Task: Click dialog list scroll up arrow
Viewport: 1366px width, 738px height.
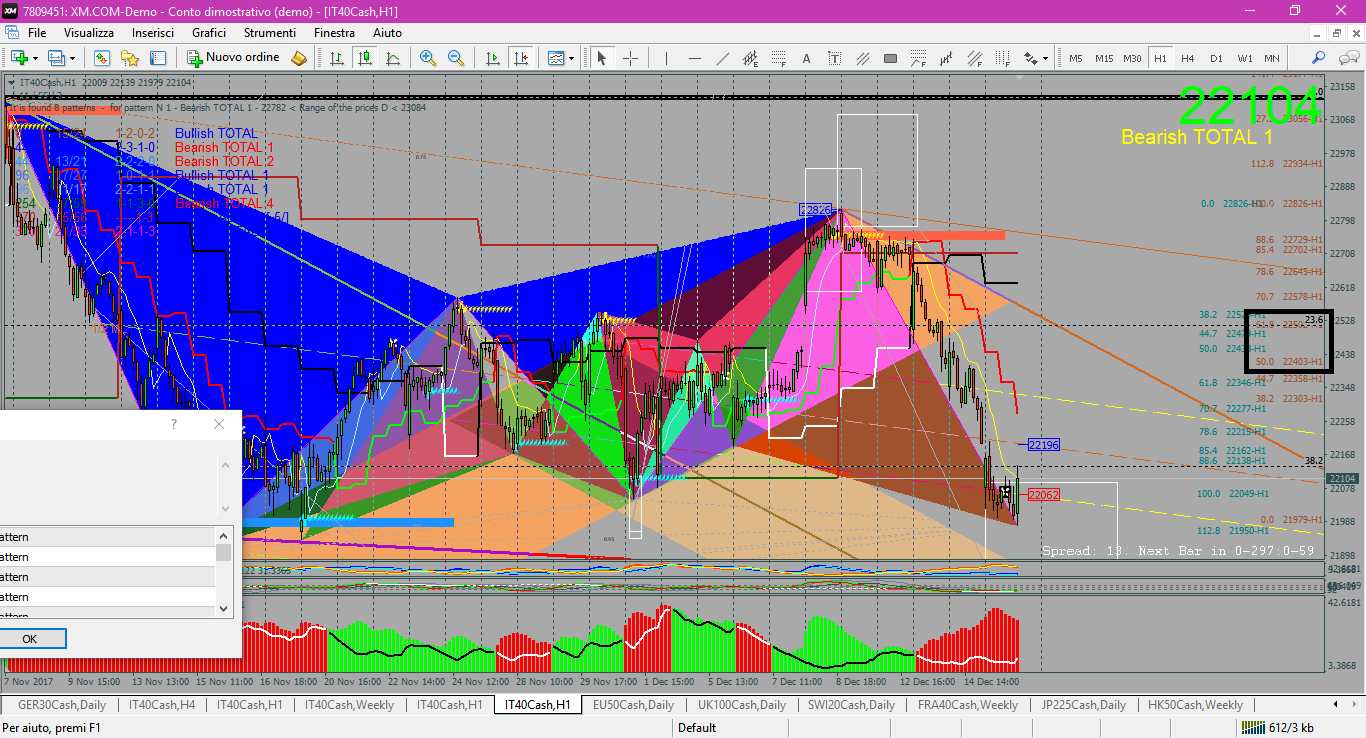Action: point(224,535)
